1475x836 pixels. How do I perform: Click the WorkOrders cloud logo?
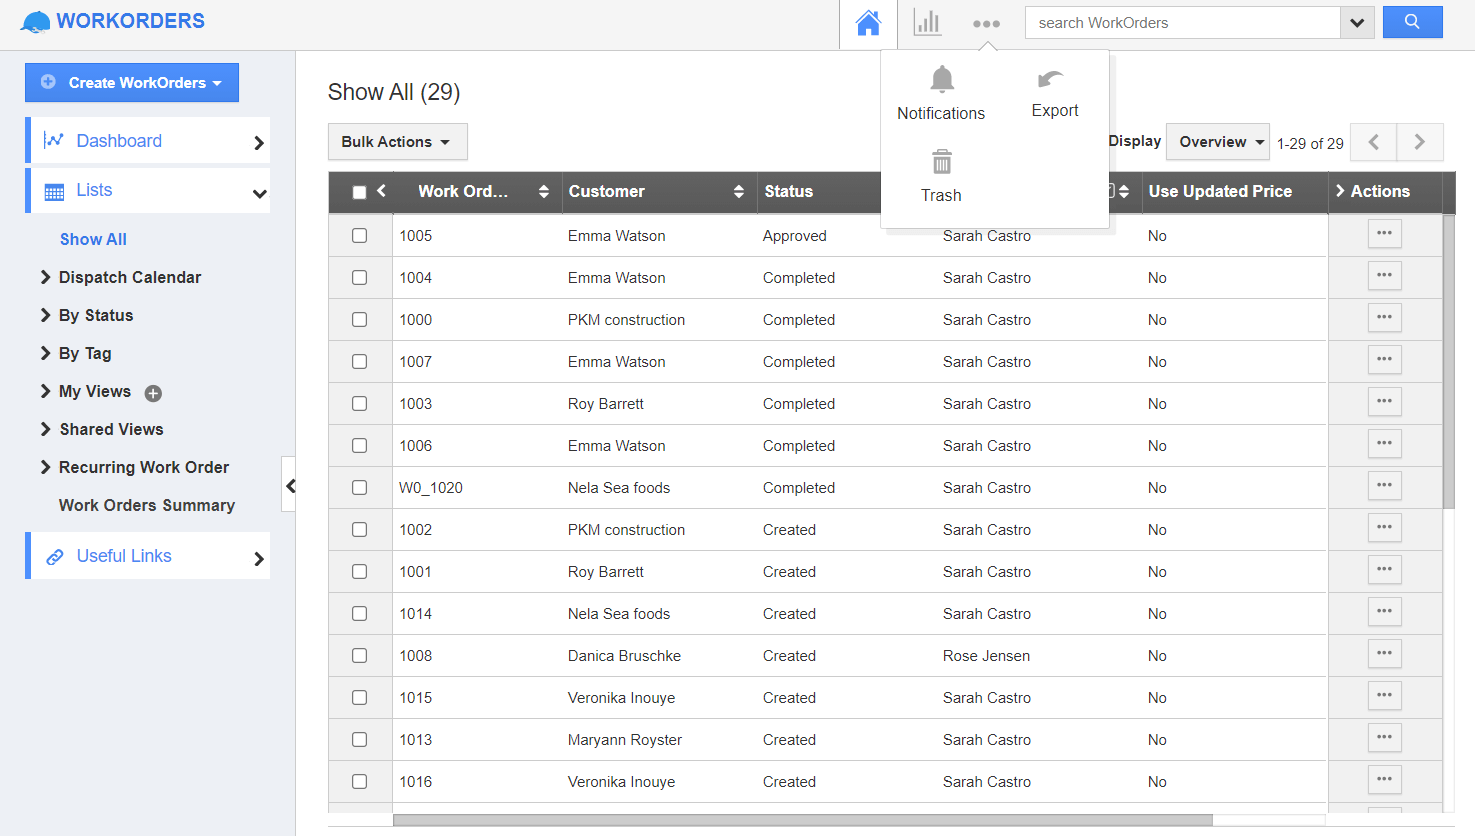tap(36, 20)
